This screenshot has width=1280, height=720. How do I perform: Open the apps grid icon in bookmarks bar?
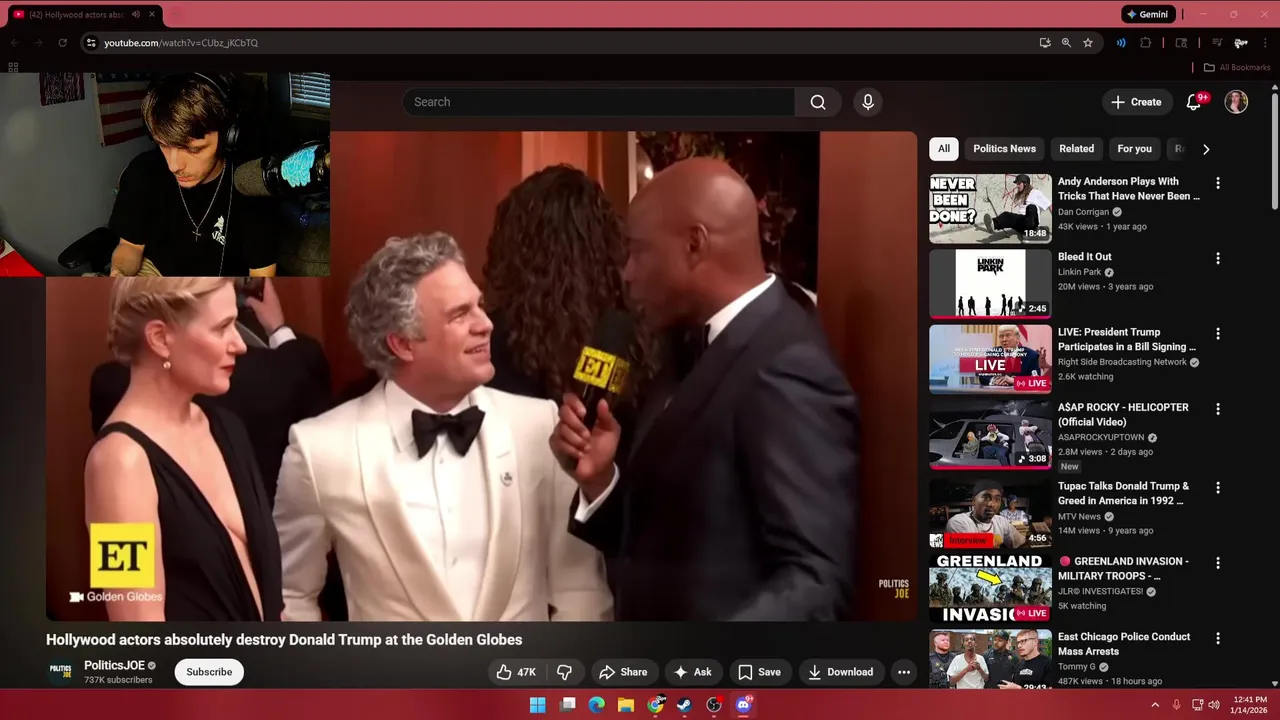tap(13, 67)
